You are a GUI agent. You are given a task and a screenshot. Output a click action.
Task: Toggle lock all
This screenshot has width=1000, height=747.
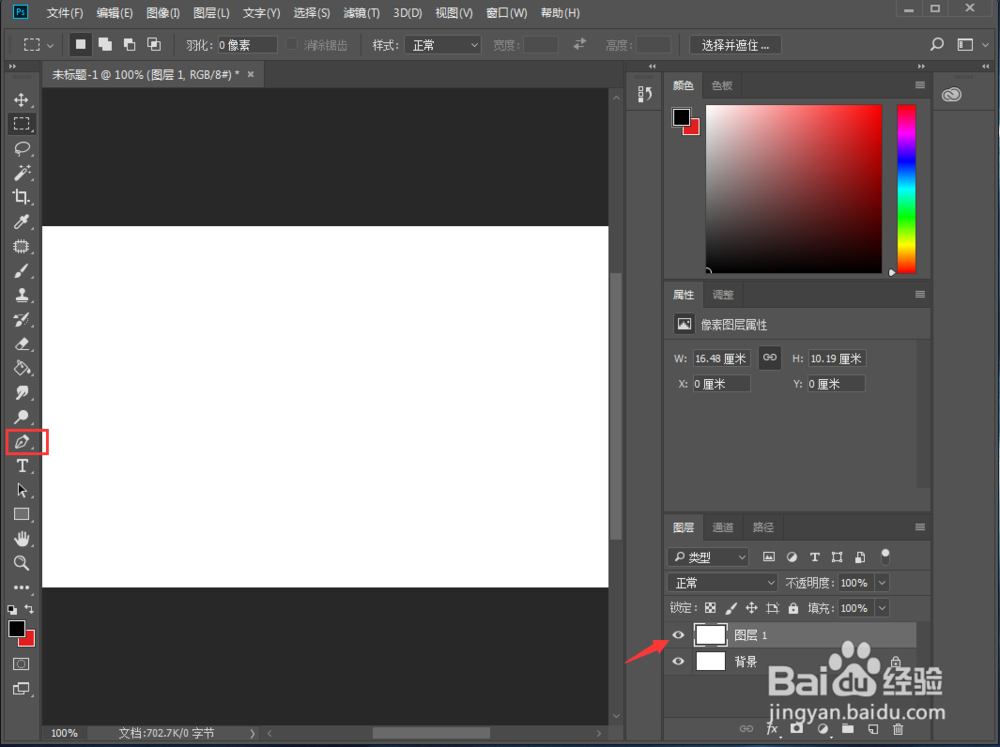click(x=793, y=608)
